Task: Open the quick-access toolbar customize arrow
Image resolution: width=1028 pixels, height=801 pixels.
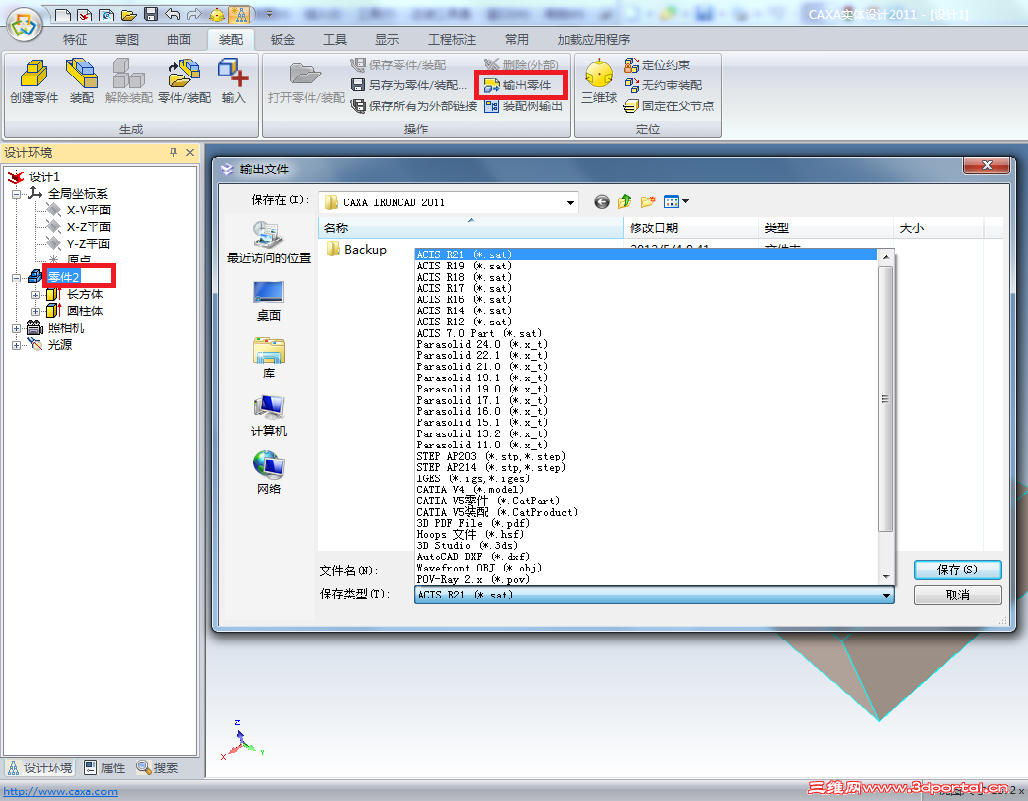Action: click(269, 14)
